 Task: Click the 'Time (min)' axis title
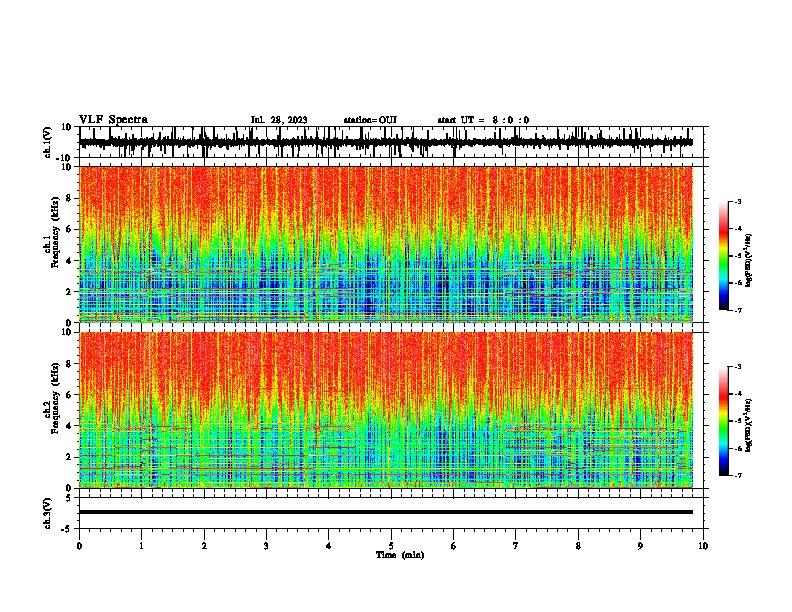pos(400,555)
